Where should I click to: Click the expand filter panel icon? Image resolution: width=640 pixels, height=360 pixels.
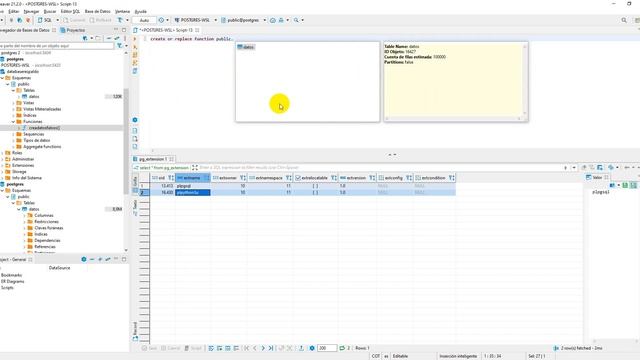[x=195, y=168]
